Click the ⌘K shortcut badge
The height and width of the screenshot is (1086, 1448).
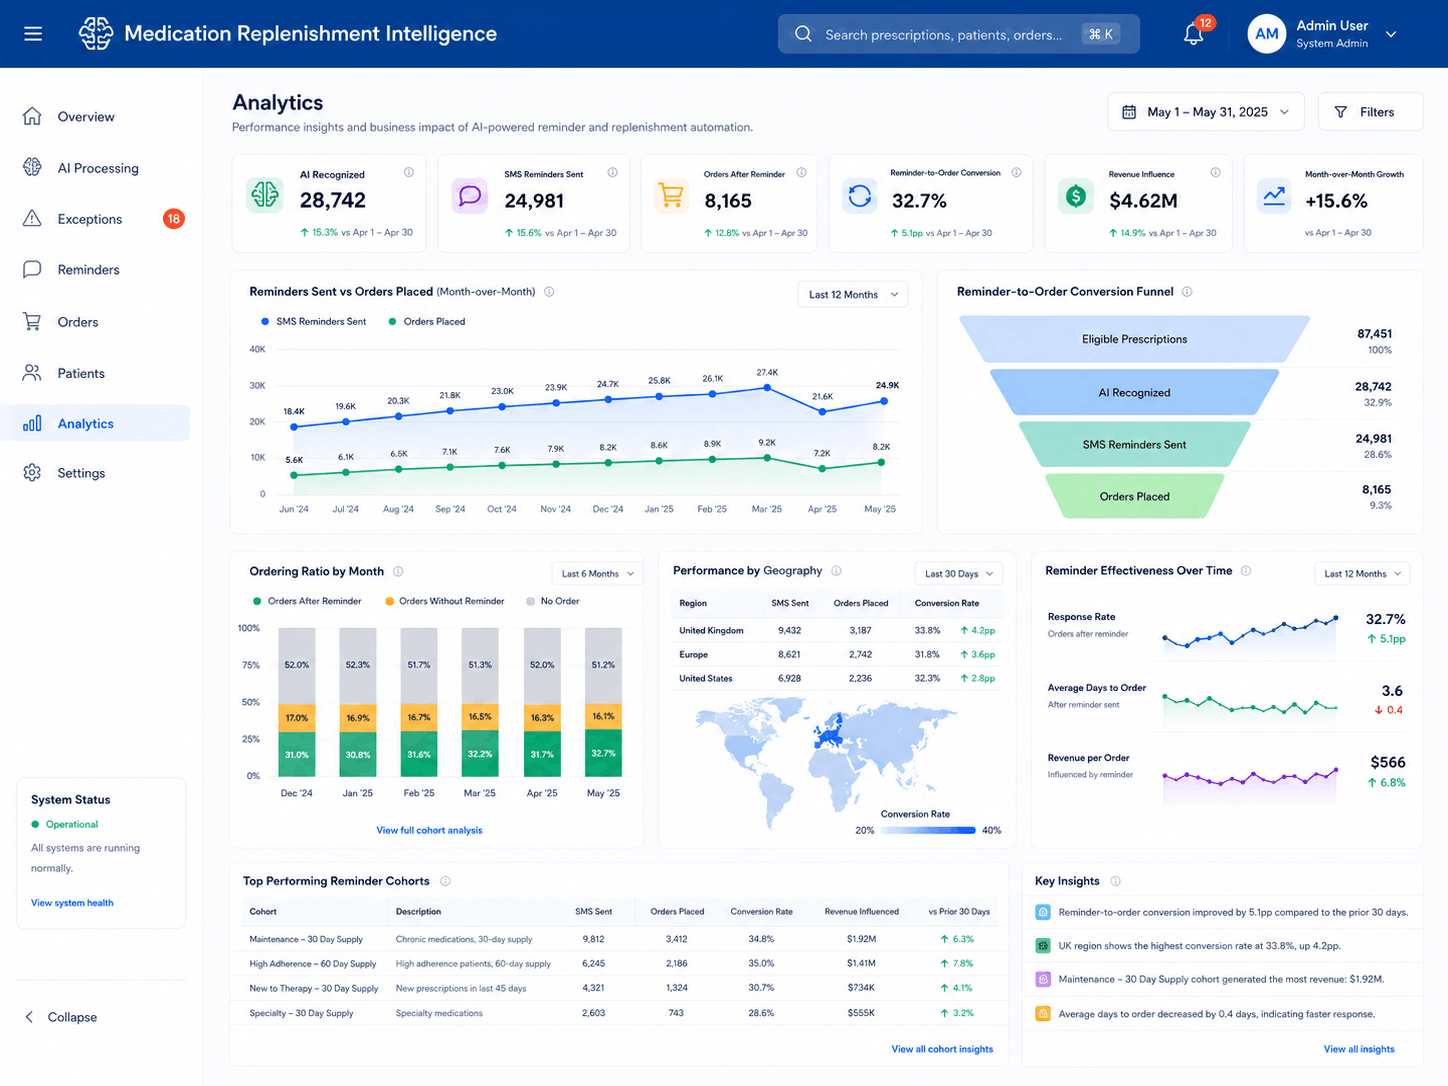point(1101,34)
